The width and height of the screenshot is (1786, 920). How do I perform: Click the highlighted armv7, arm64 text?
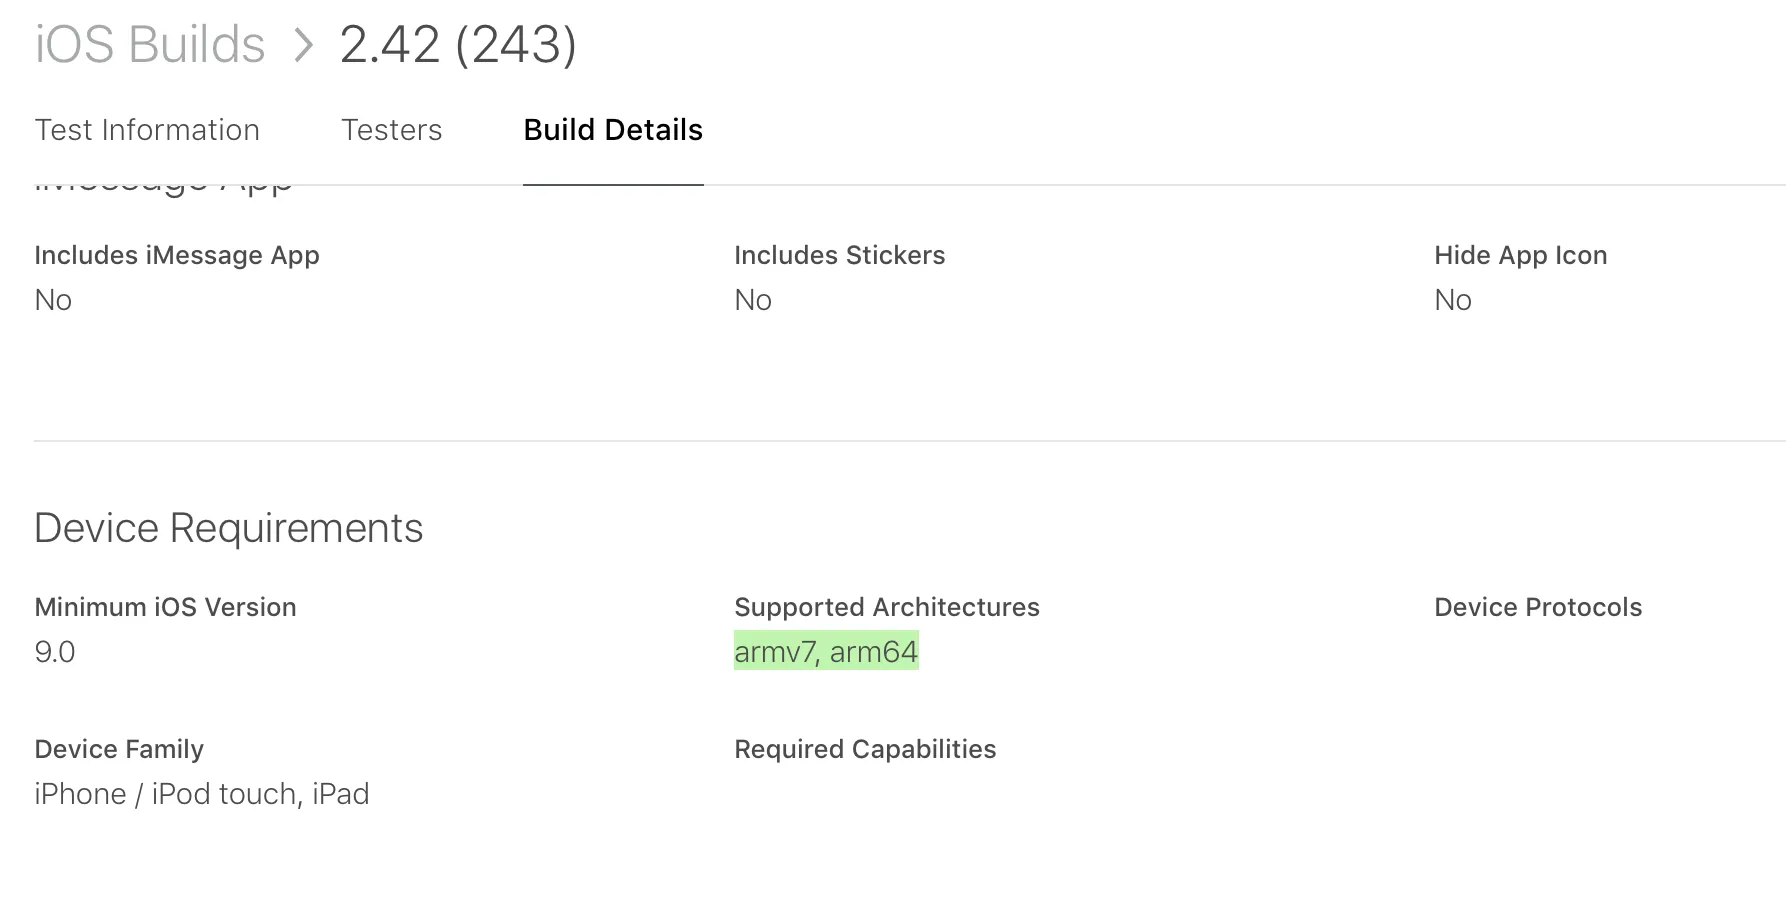826,652
